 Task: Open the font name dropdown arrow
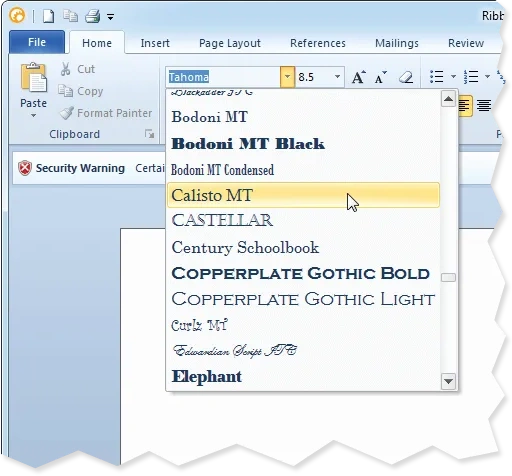[x=287, y=77]
